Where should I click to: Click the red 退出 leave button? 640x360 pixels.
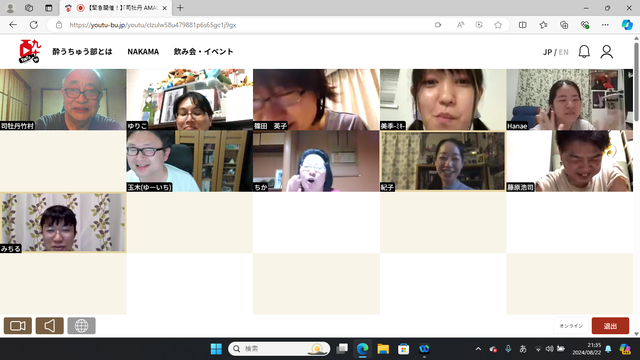pos(610,326)
